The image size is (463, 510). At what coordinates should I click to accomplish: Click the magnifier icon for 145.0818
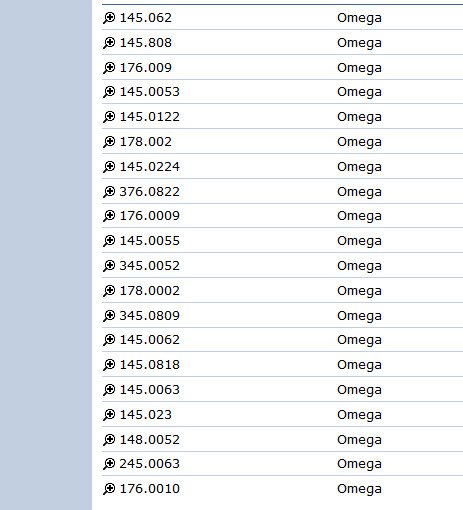[109, 365]
